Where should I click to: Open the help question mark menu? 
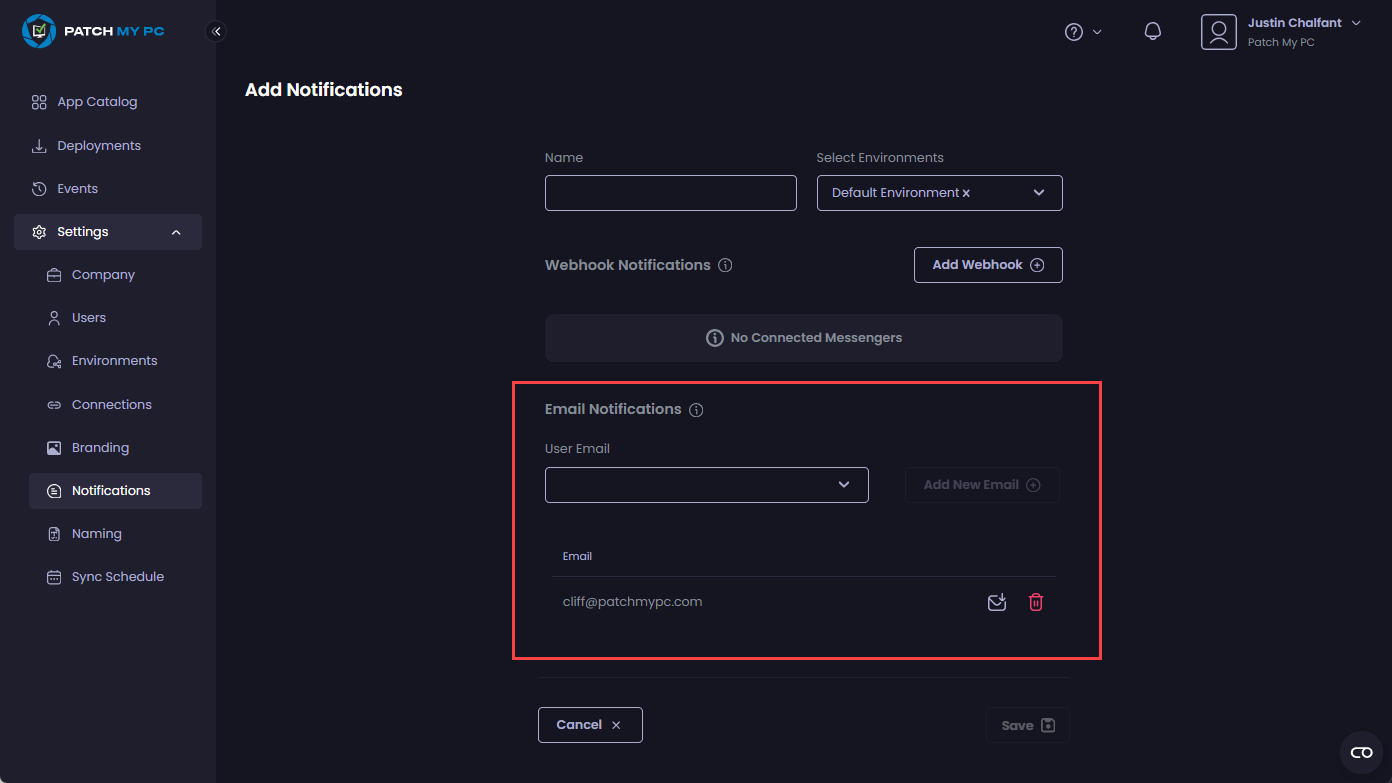coord(1082,32)
